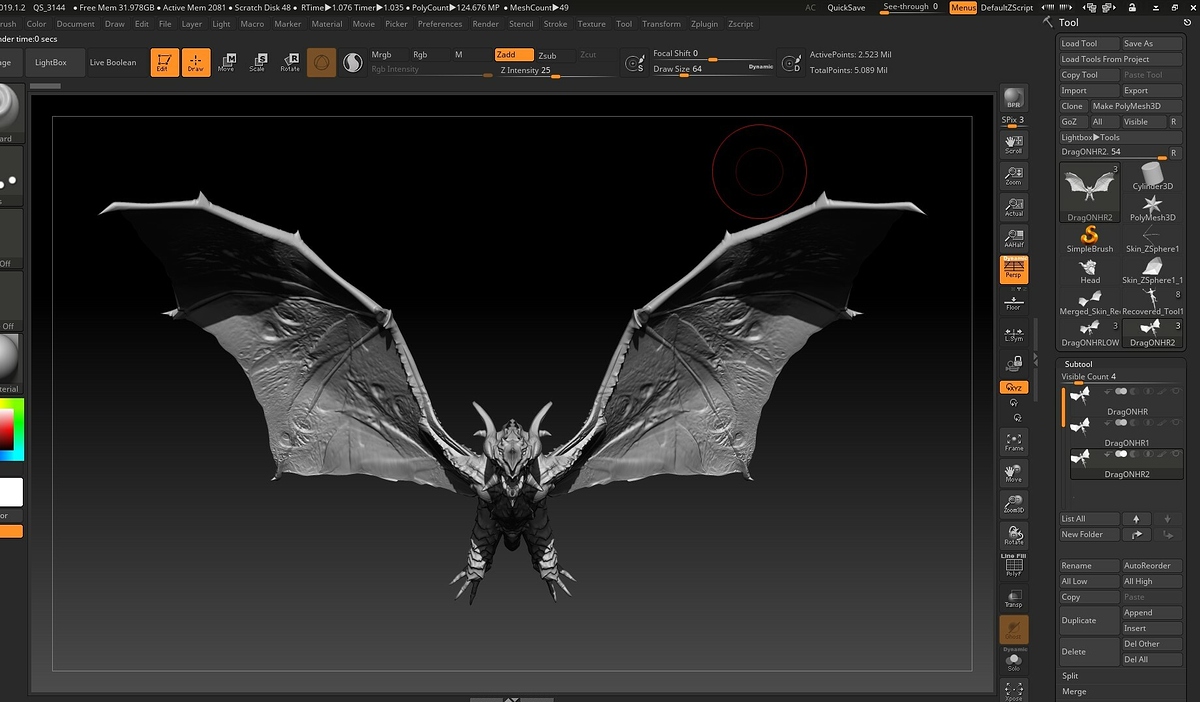Select the Scale tool in top shelf
1200x702 pixels.
coord(258,63)
